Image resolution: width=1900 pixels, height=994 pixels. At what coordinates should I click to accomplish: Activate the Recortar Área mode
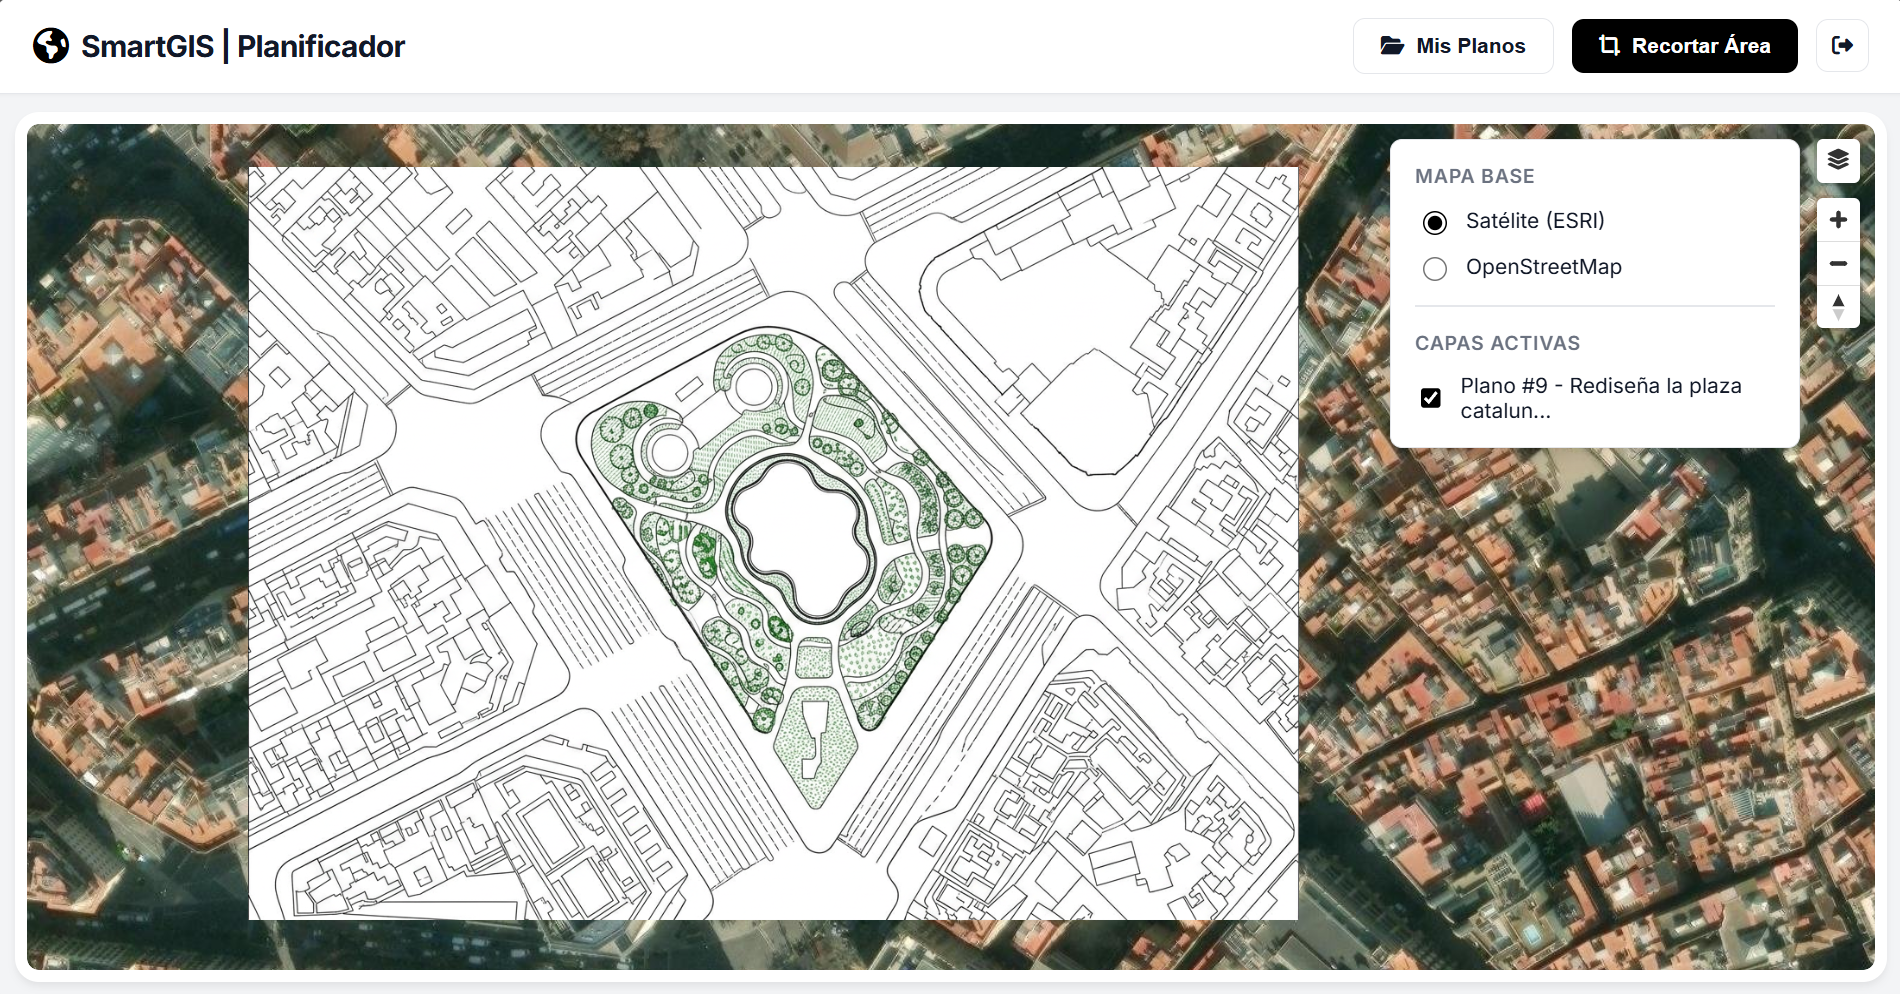click(x=1684, y=45)
